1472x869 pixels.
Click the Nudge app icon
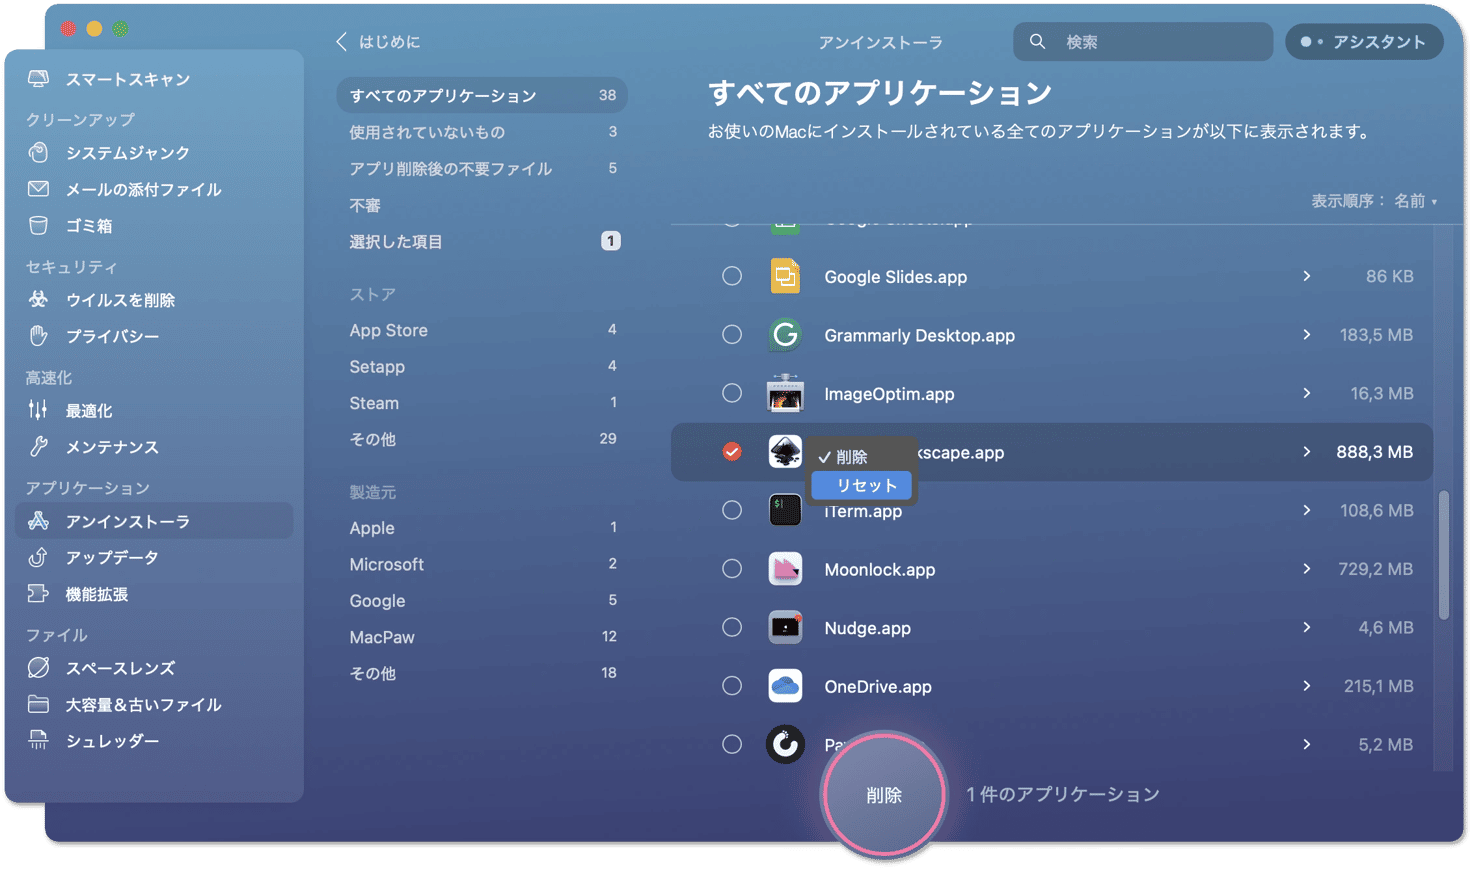(785, 627)
